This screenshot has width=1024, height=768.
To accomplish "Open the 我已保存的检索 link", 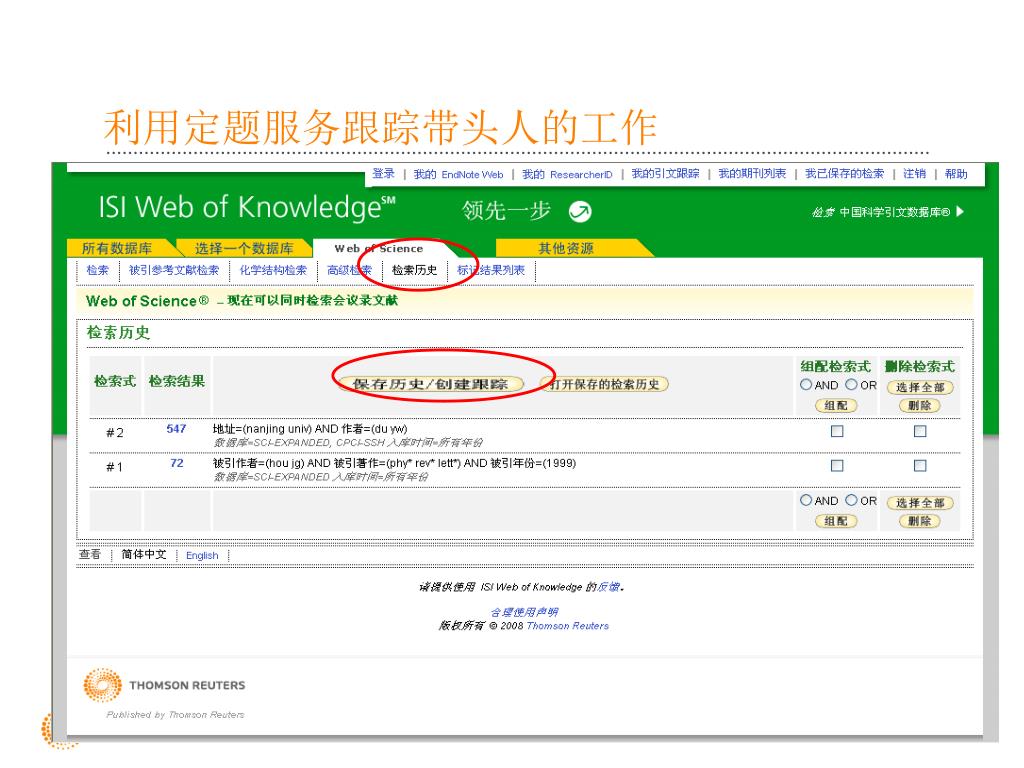I will click(x=844, y=174).
